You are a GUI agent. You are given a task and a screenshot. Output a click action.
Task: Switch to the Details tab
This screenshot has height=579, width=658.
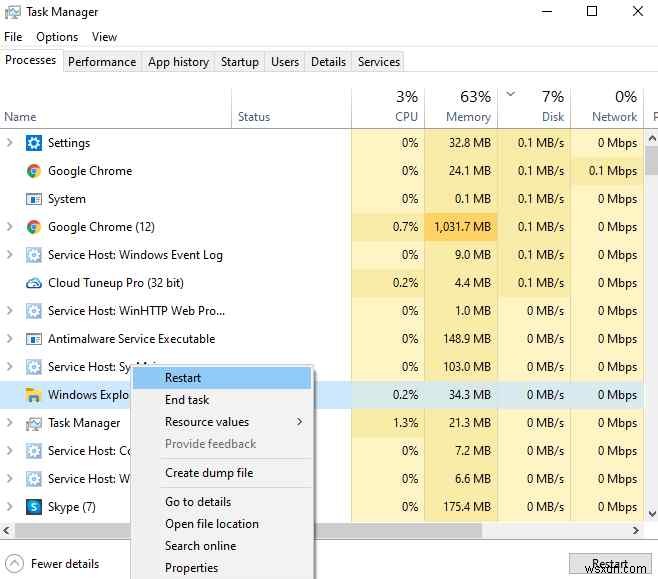coord(328,62)
